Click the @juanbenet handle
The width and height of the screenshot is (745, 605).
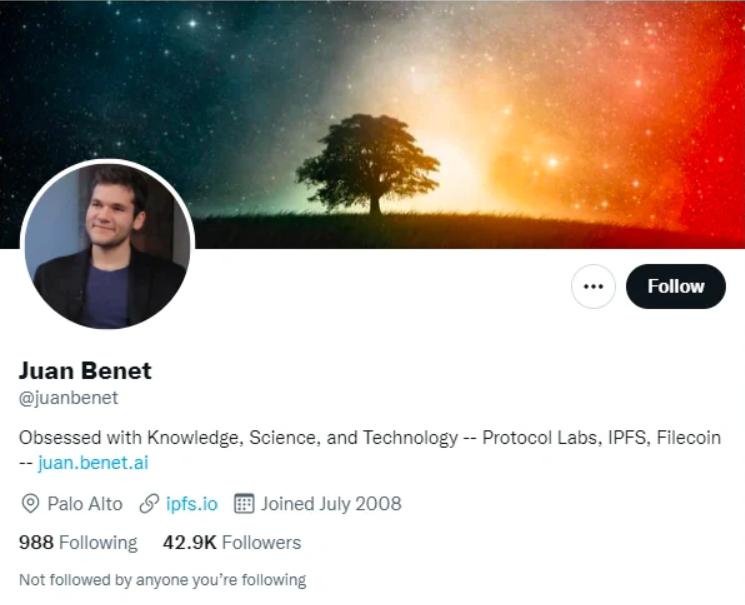68,398
